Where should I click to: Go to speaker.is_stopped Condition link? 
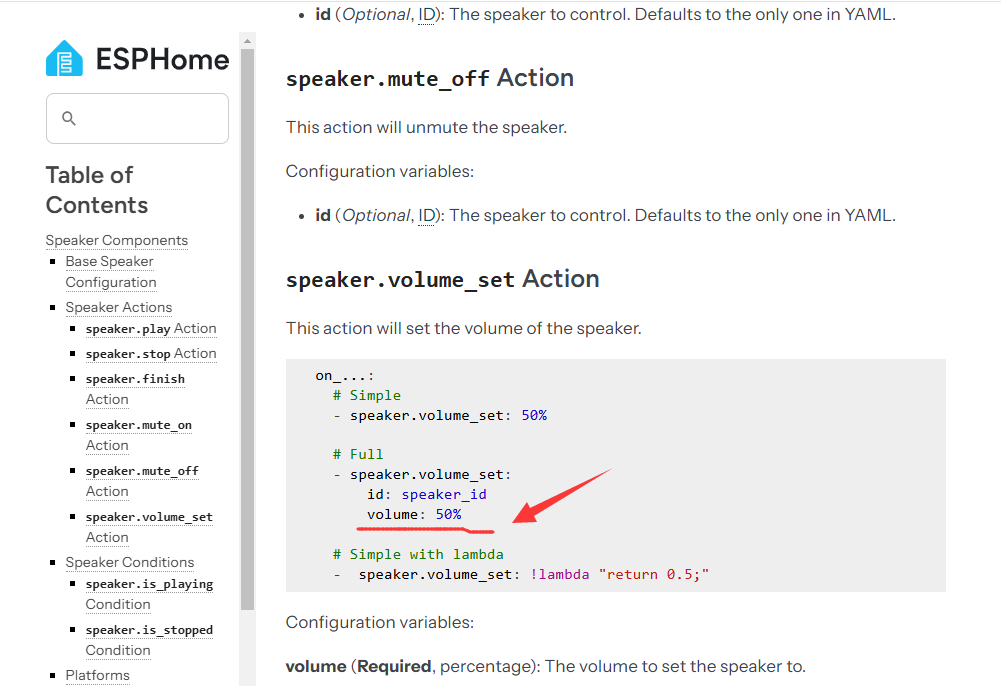[148, 640]
